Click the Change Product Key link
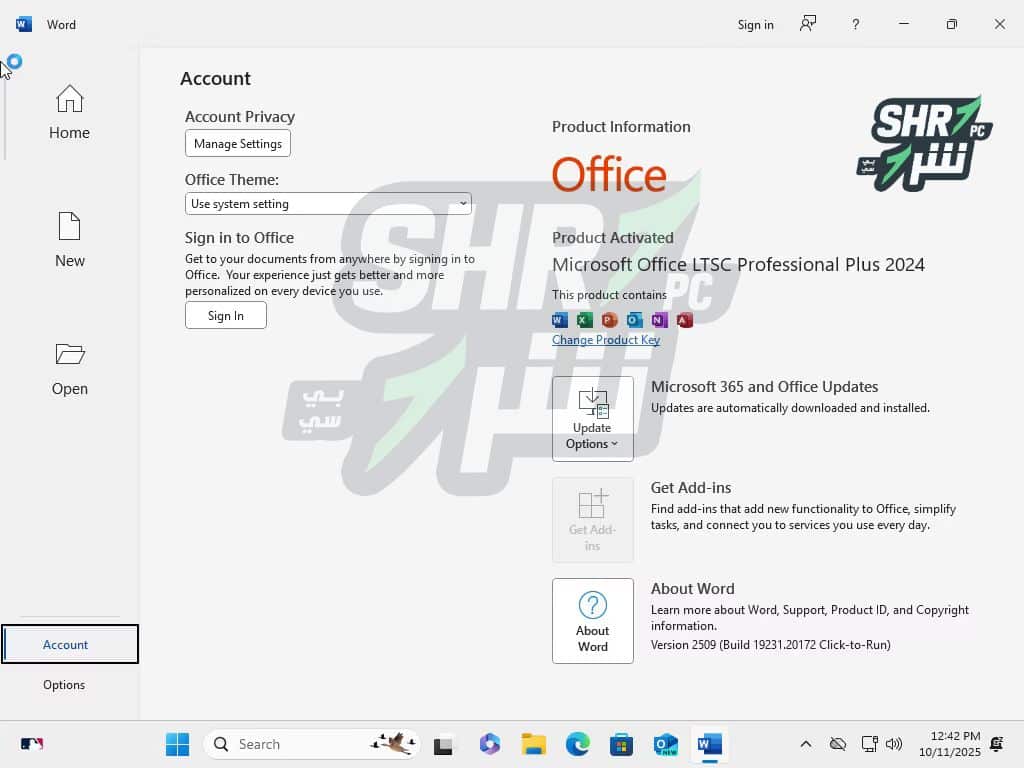This screenshot has width=1024, height=768. coord(606,340)
